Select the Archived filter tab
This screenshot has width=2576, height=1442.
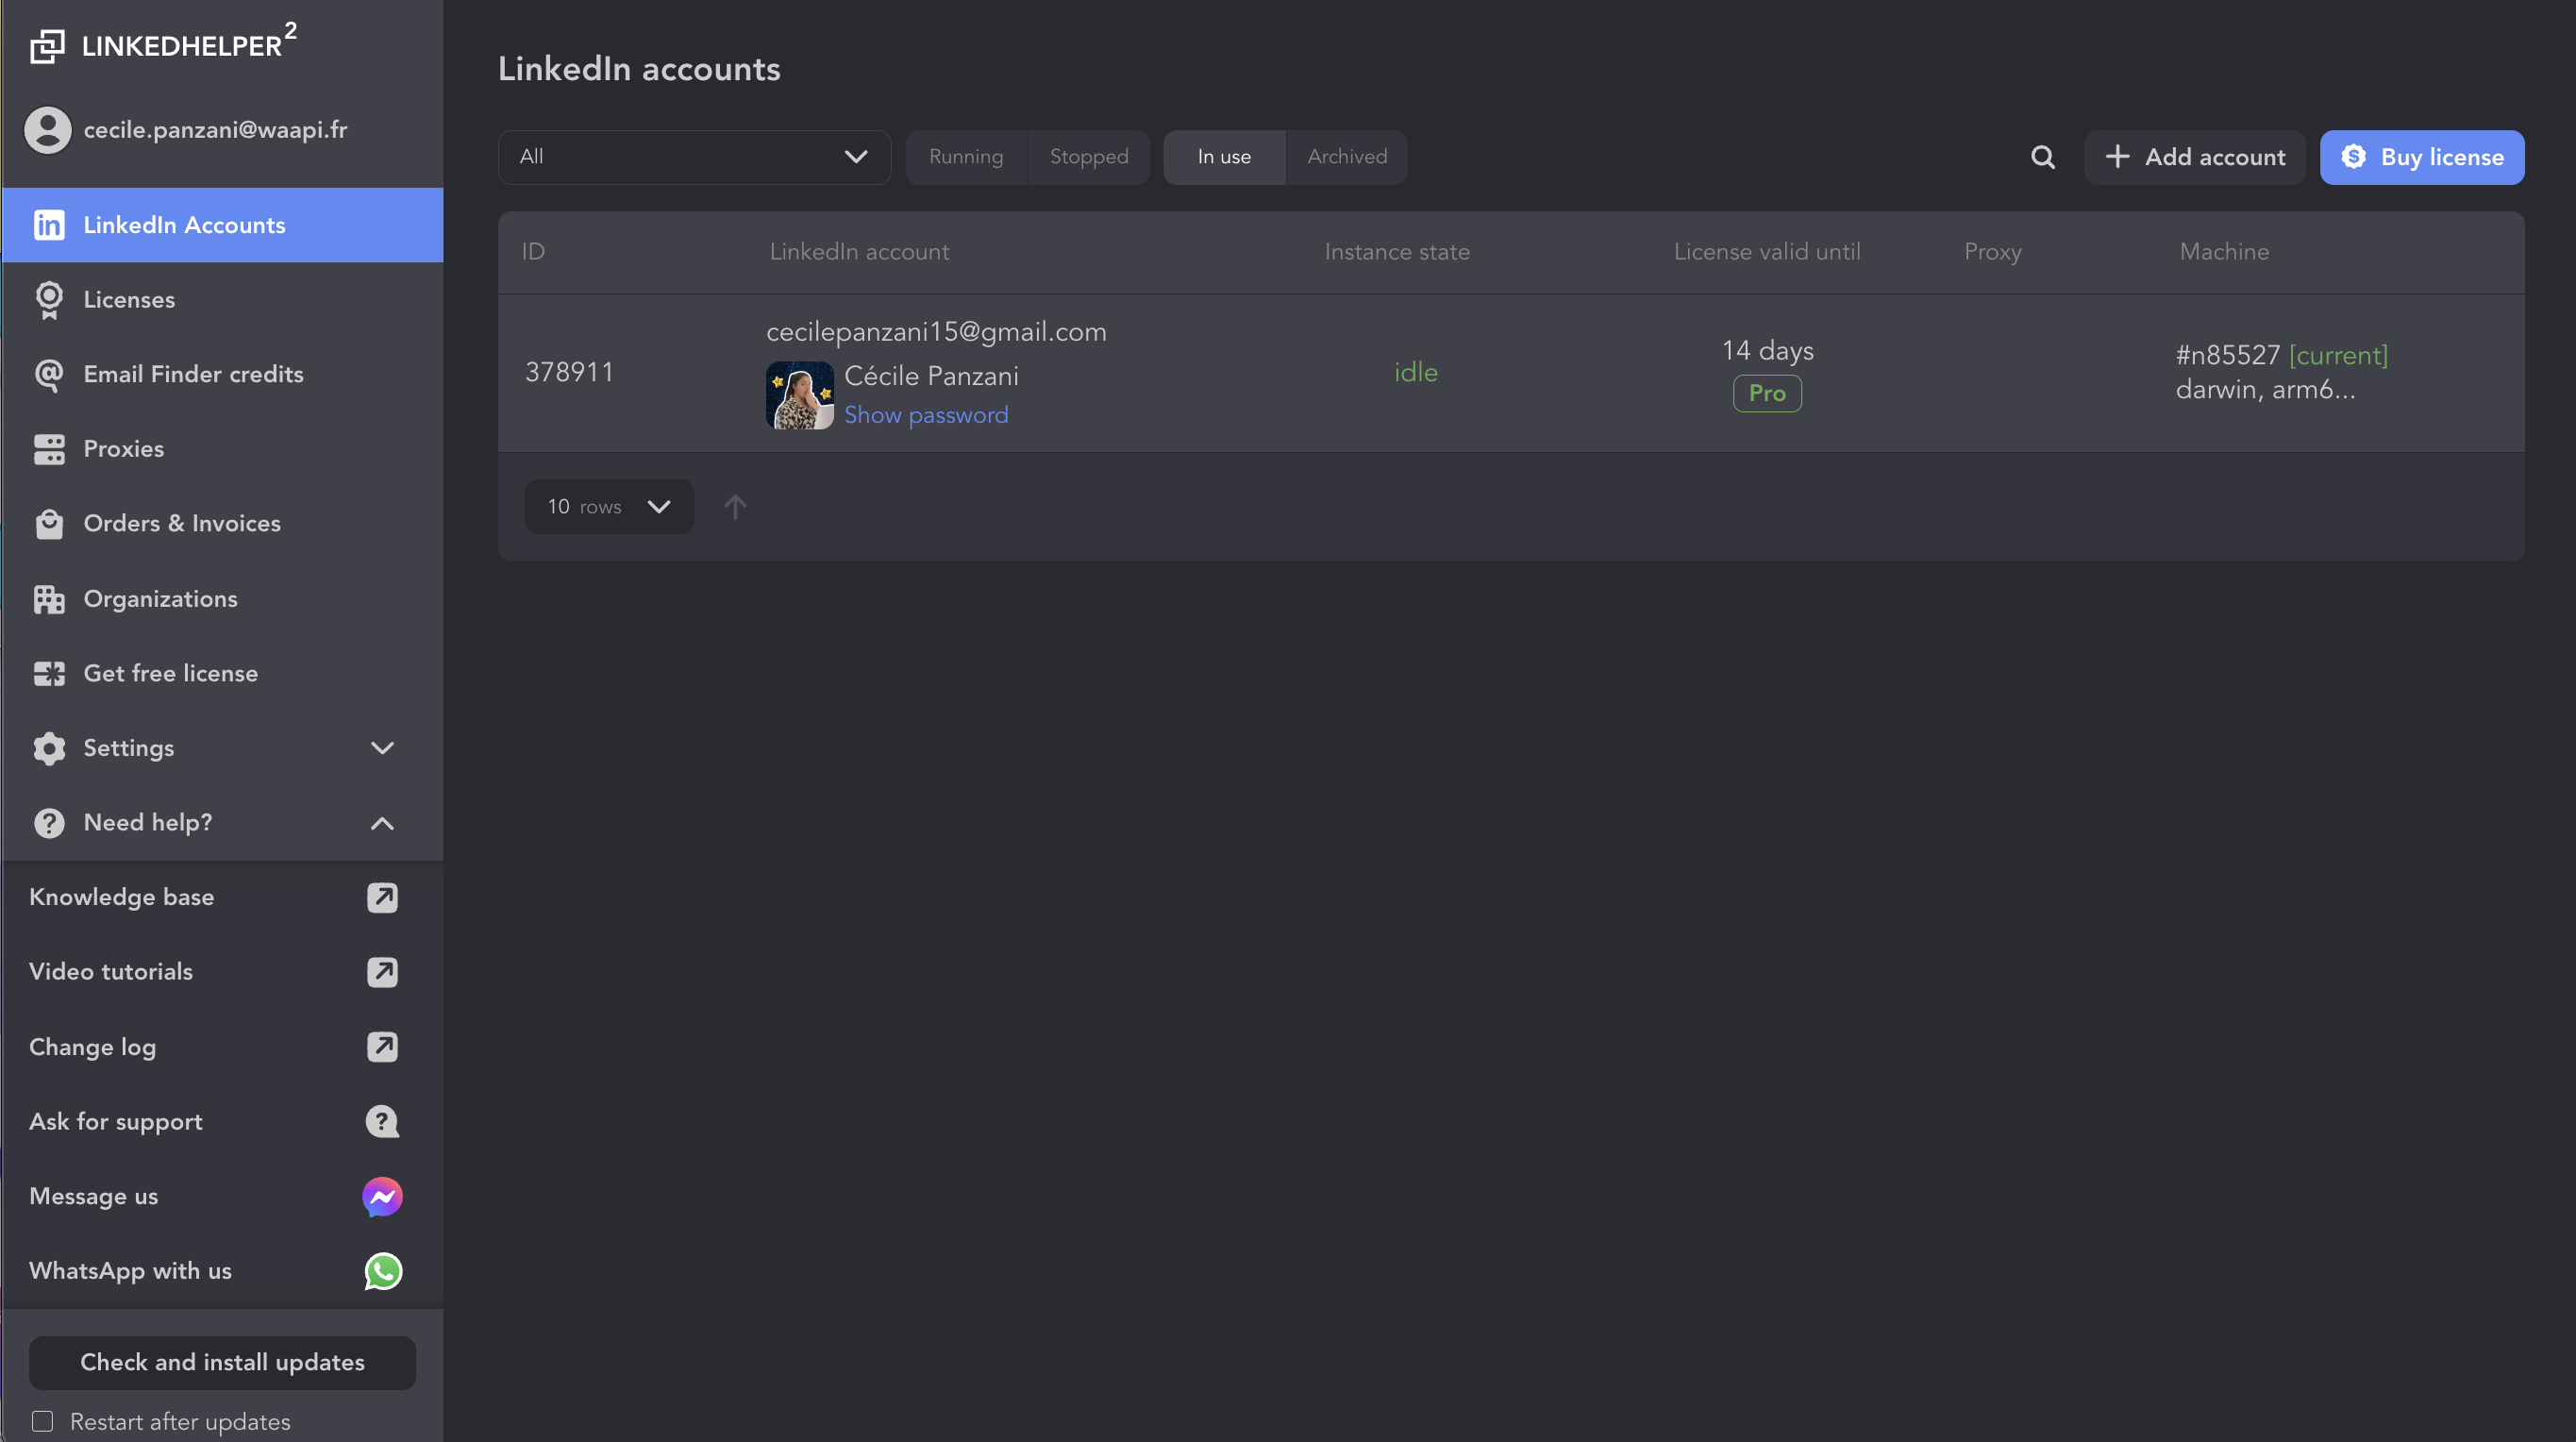coord(1347,156)
